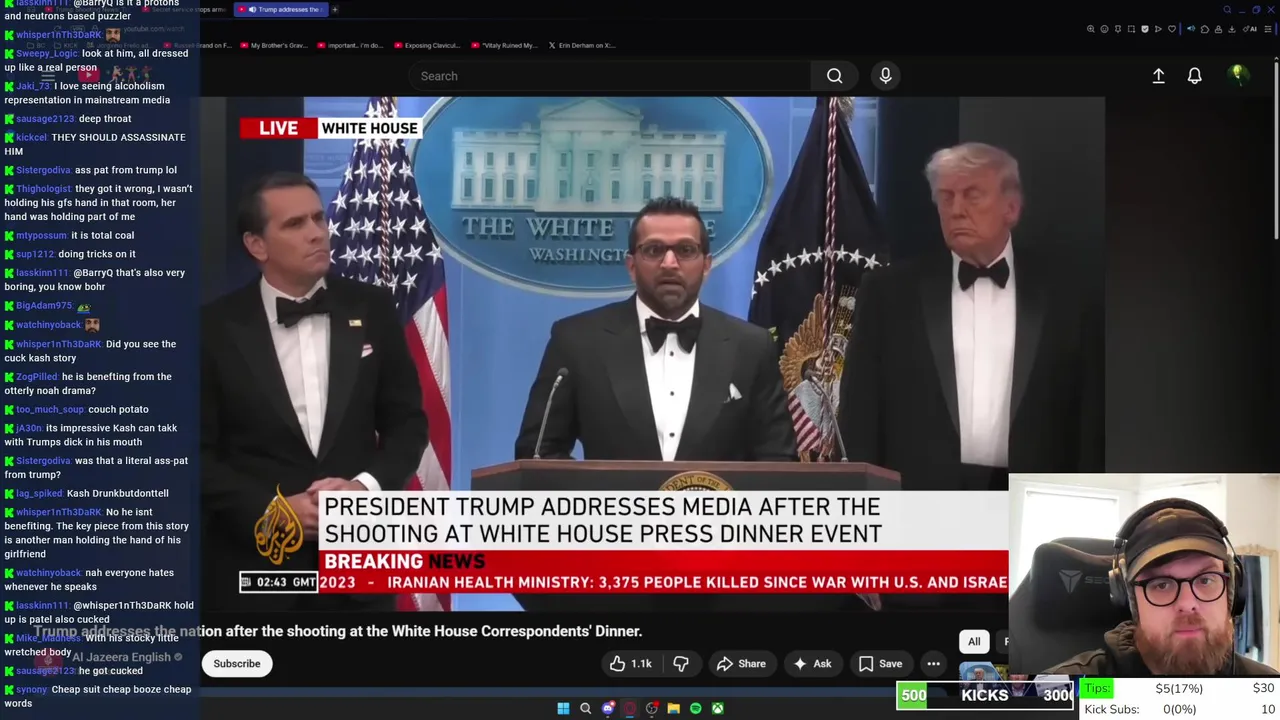Click chat username 'too_much_soup'
This screenshot has height=720, width=1280.
(x=50, y=410)
